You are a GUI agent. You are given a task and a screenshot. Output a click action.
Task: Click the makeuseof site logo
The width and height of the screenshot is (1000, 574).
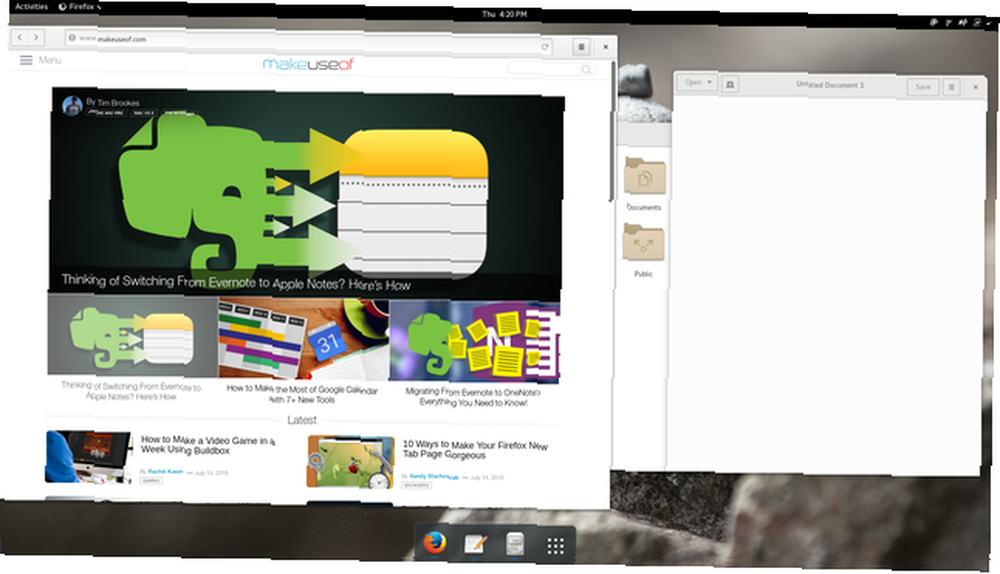[x=308, y=64]
